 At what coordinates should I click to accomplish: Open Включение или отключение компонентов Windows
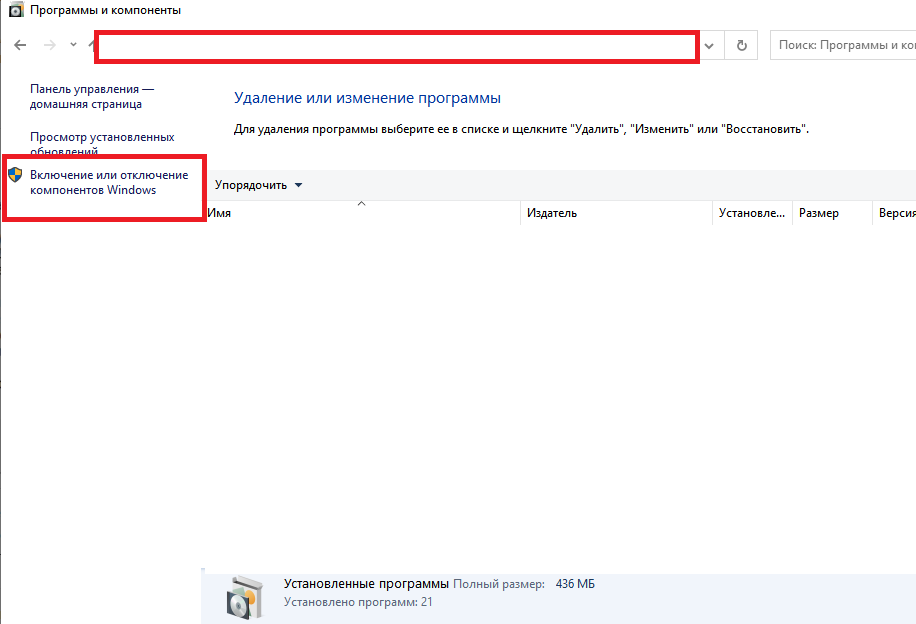tap(108, 182)
